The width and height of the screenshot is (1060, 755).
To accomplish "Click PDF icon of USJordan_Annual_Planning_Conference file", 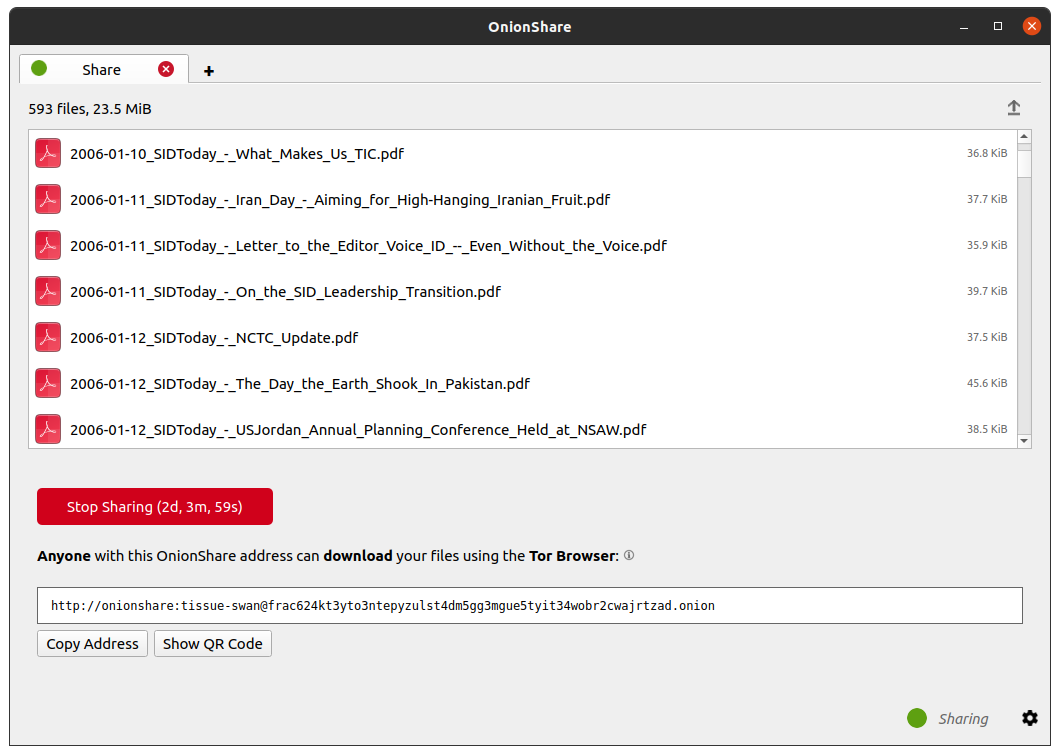I will (48, 429).
